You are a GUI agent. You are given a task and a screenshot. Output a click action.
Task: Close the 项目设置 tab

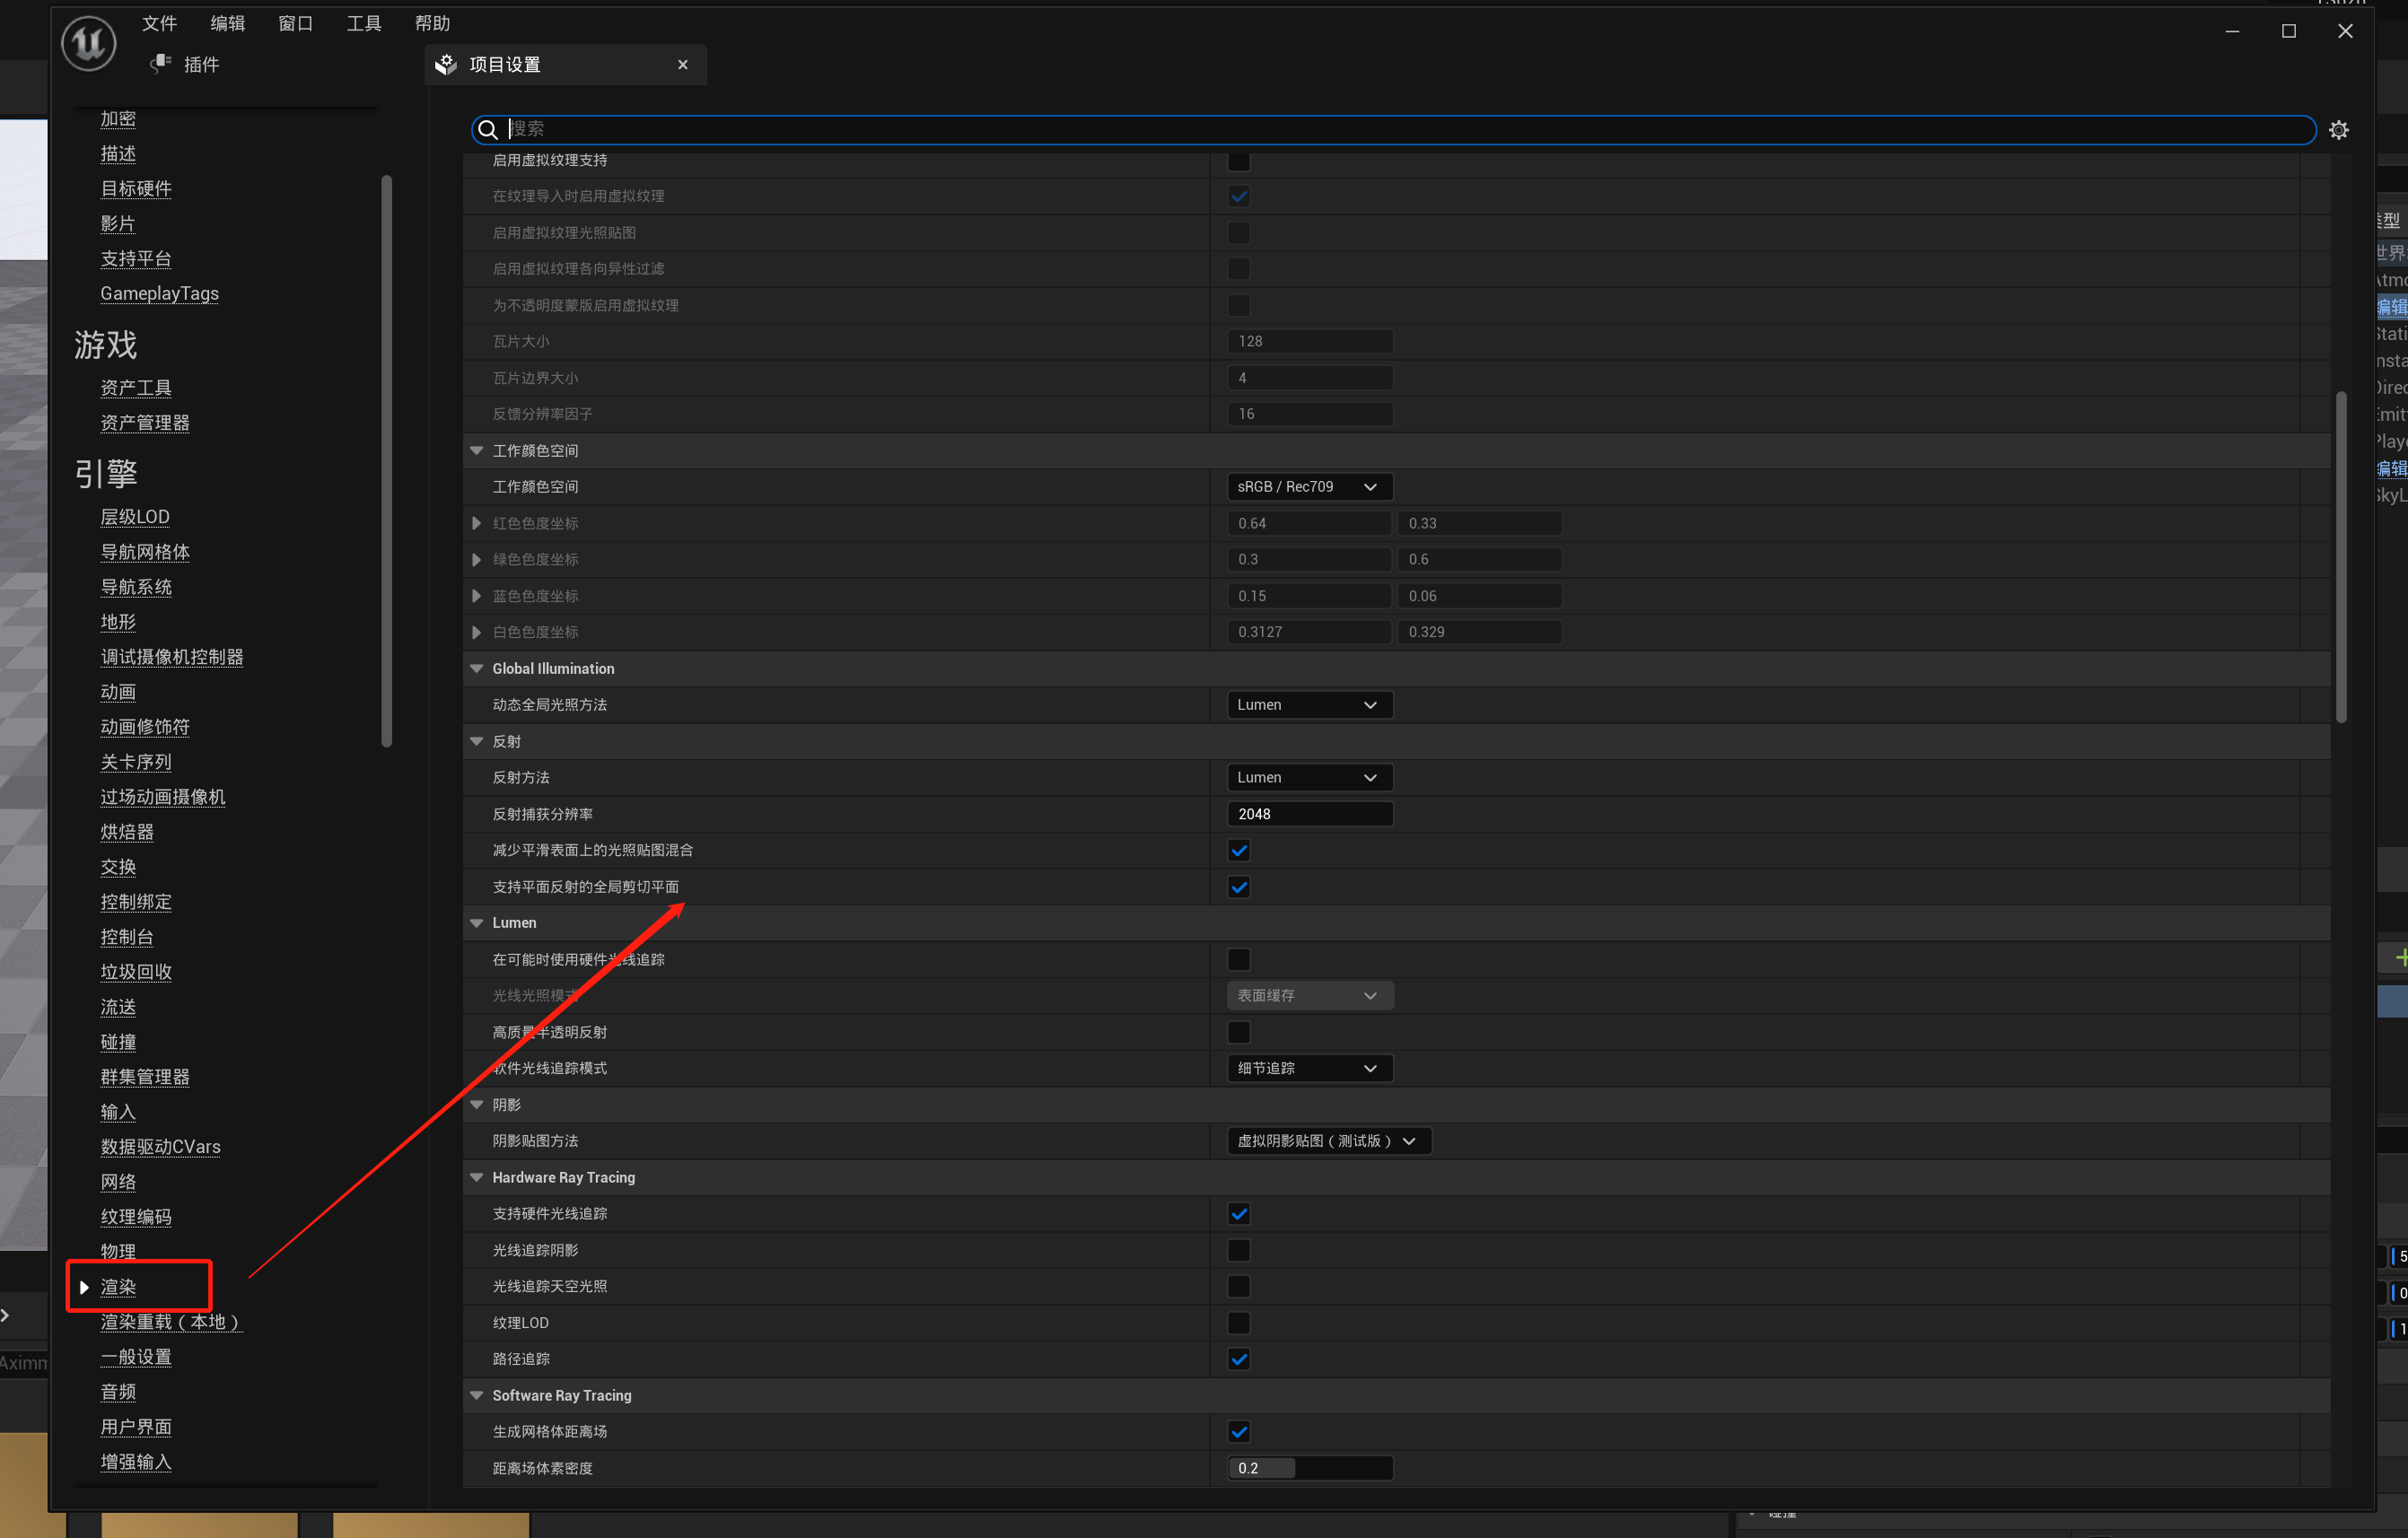pos(683,65)
